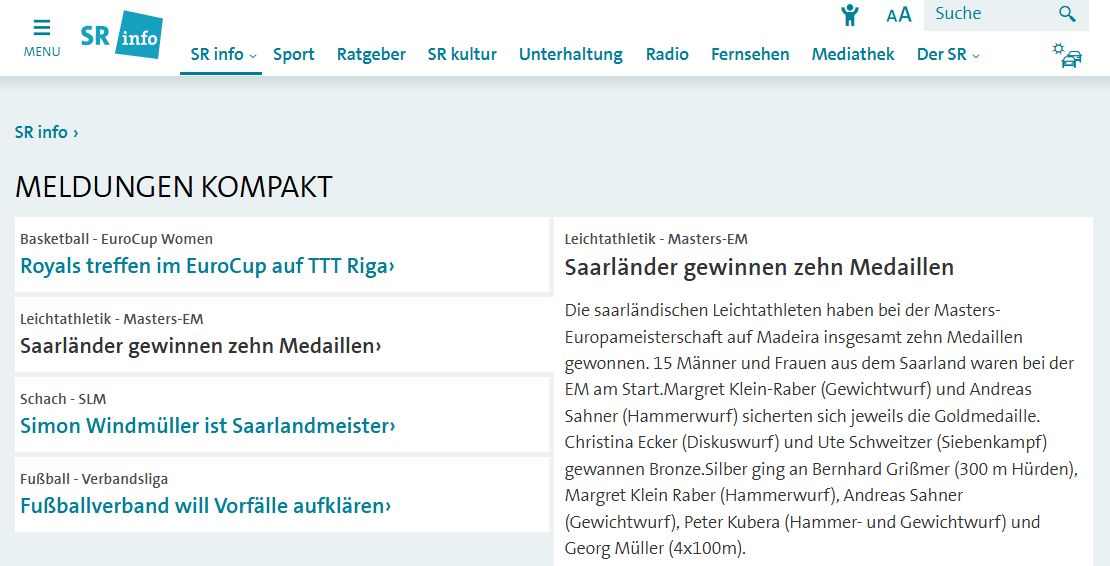Go to the Ratgeber section
The image size is (1110, 566).
coord(371,55)
